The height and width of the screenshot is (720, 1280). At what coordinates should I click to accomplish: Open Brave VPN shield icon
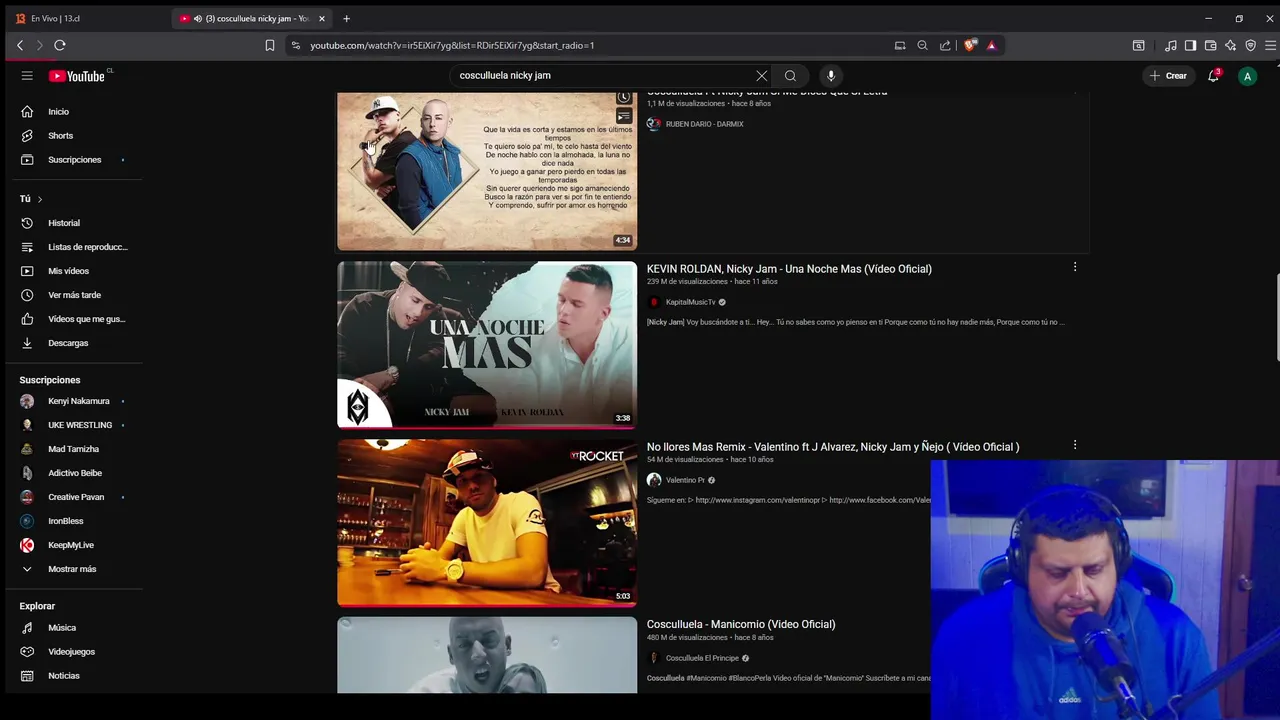(1250, 45)
